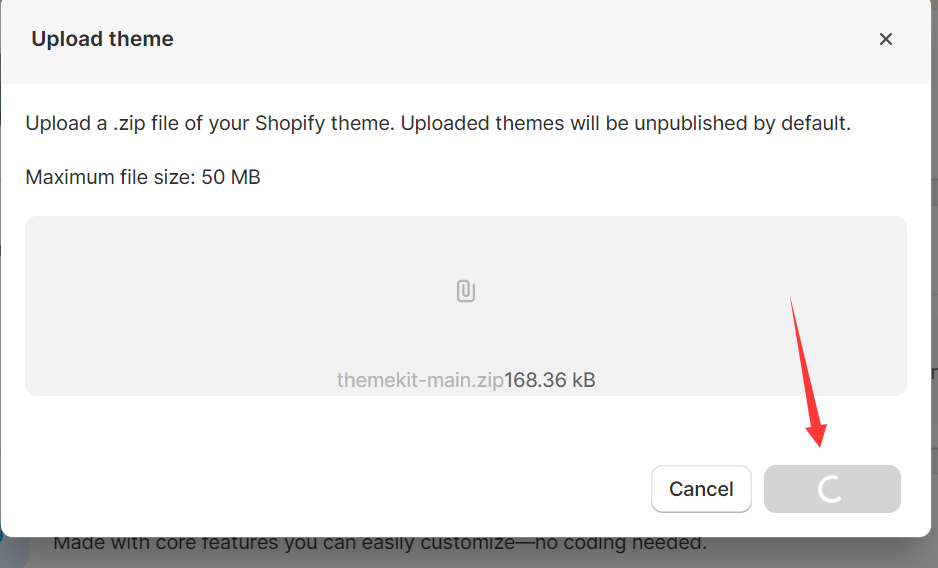
Task: Click the Upload theme dialog title
Action: coord(102,39)
